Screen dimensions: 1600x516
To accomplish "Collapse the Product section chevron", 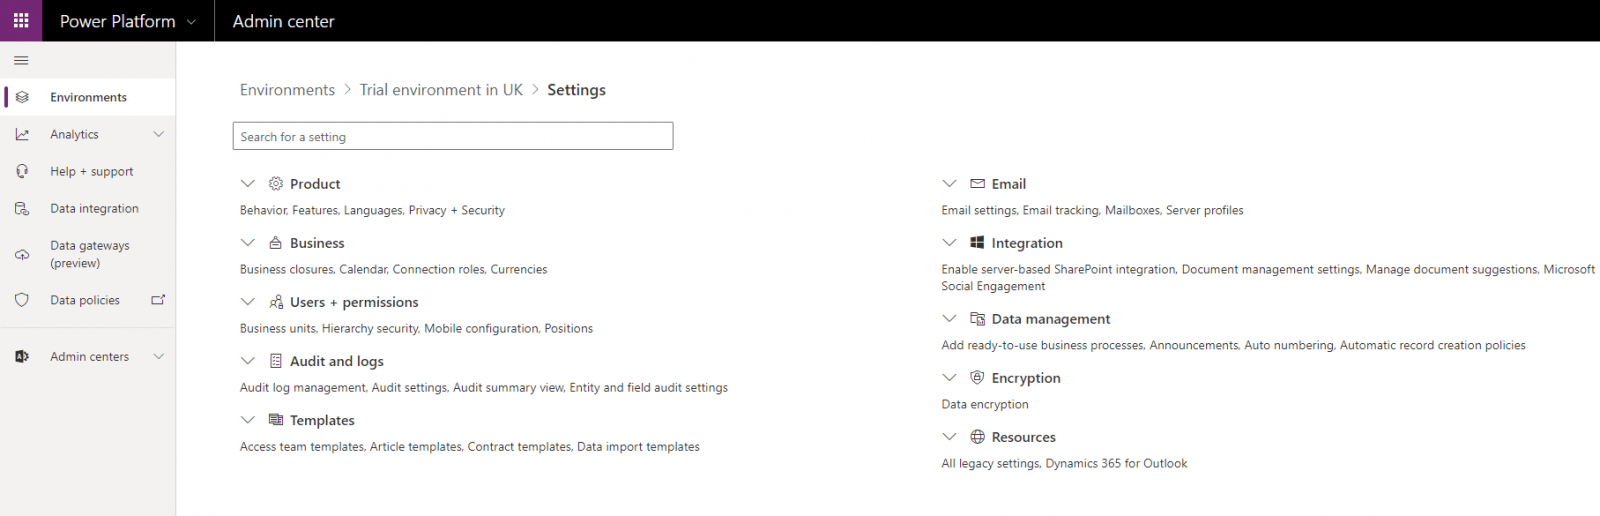I will coord(248,183).
